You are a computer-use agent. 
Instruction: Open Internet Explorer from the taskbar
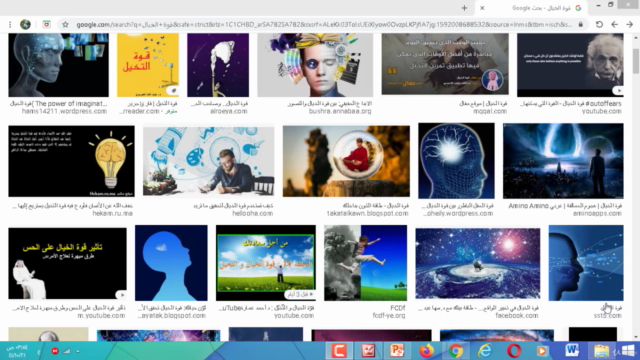[x=485, y=350]
